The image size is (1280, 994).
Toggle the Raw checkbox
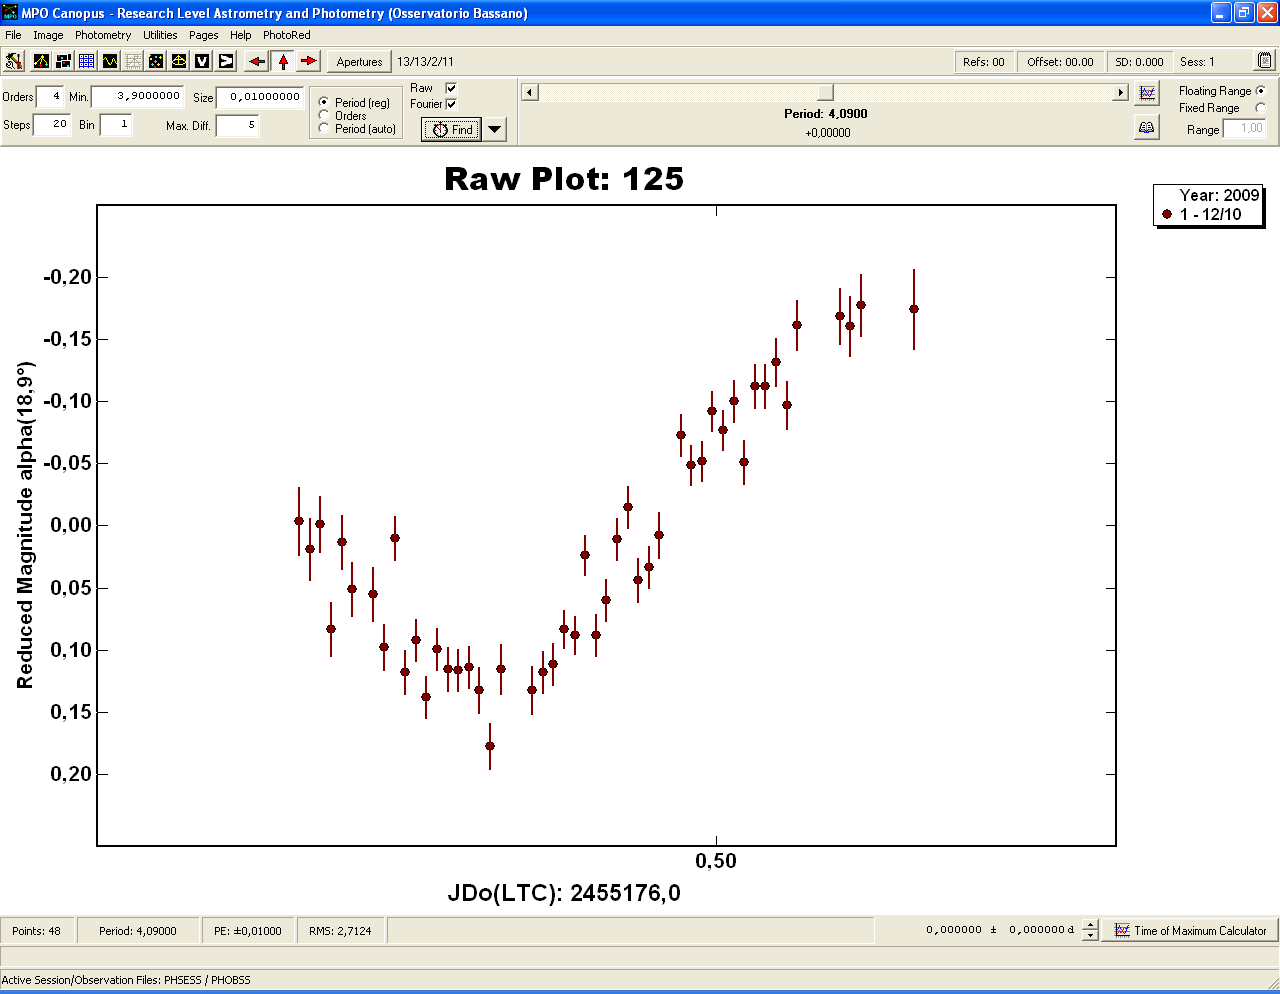tap(451, 88)
